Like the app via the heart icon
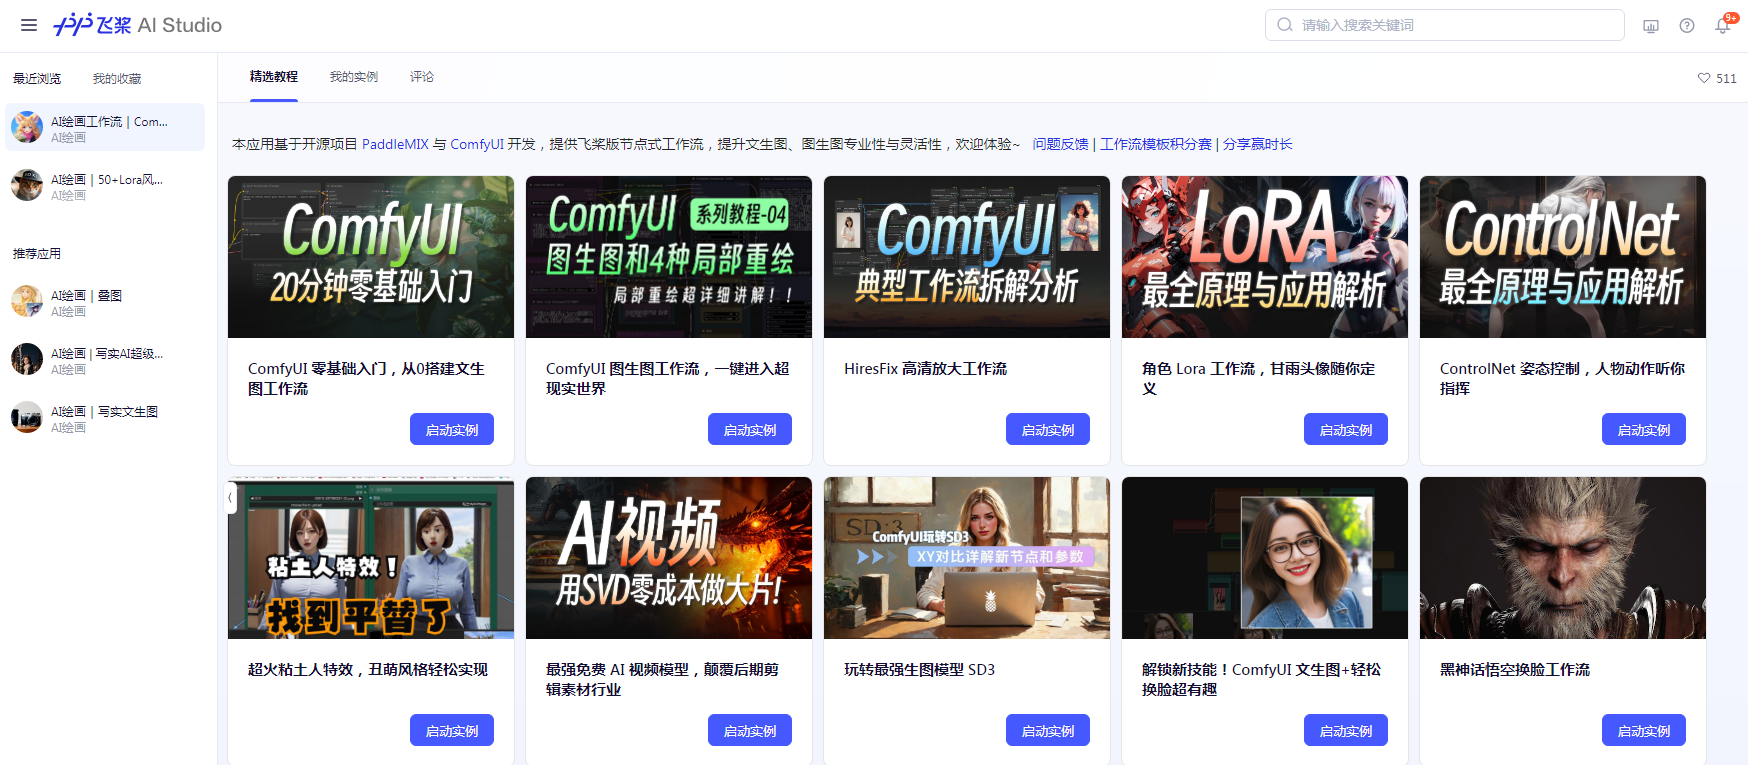Viewport: 1748px width, 765px height. pos(1704,78)
